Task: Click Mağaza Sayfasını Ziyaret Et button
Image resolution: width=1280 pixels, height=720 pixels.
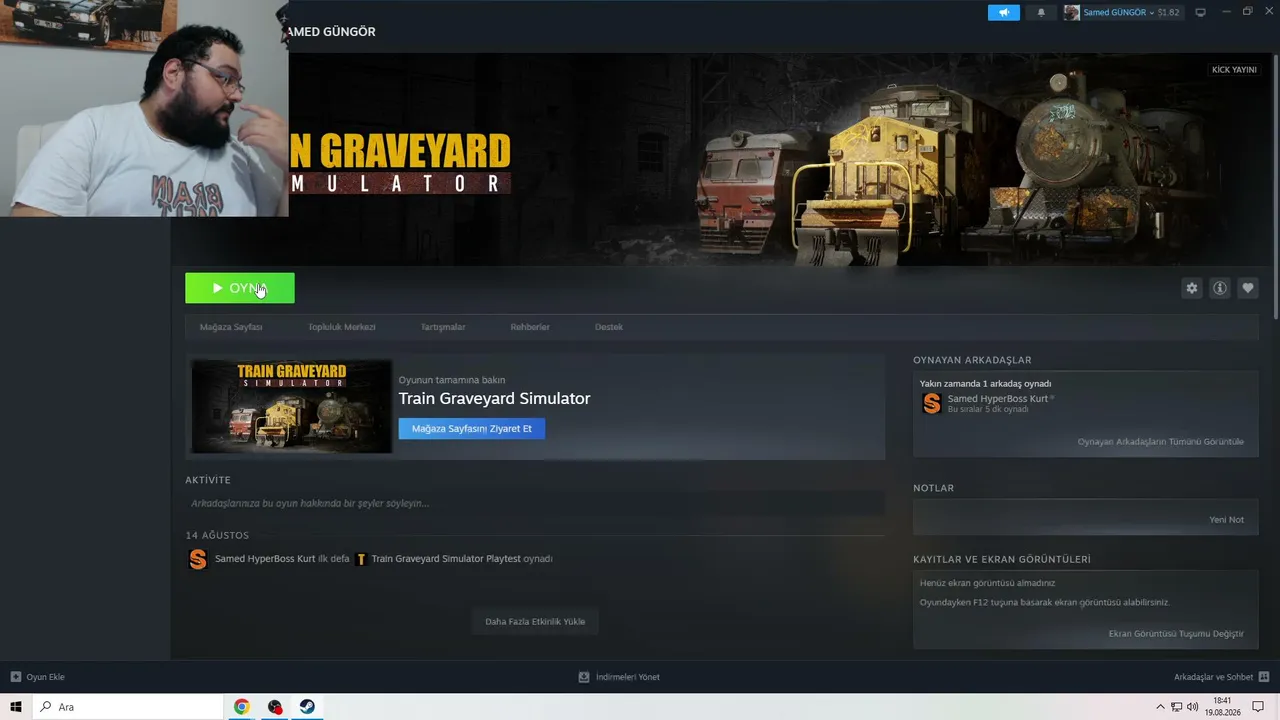Action: (x=472, y=429)
